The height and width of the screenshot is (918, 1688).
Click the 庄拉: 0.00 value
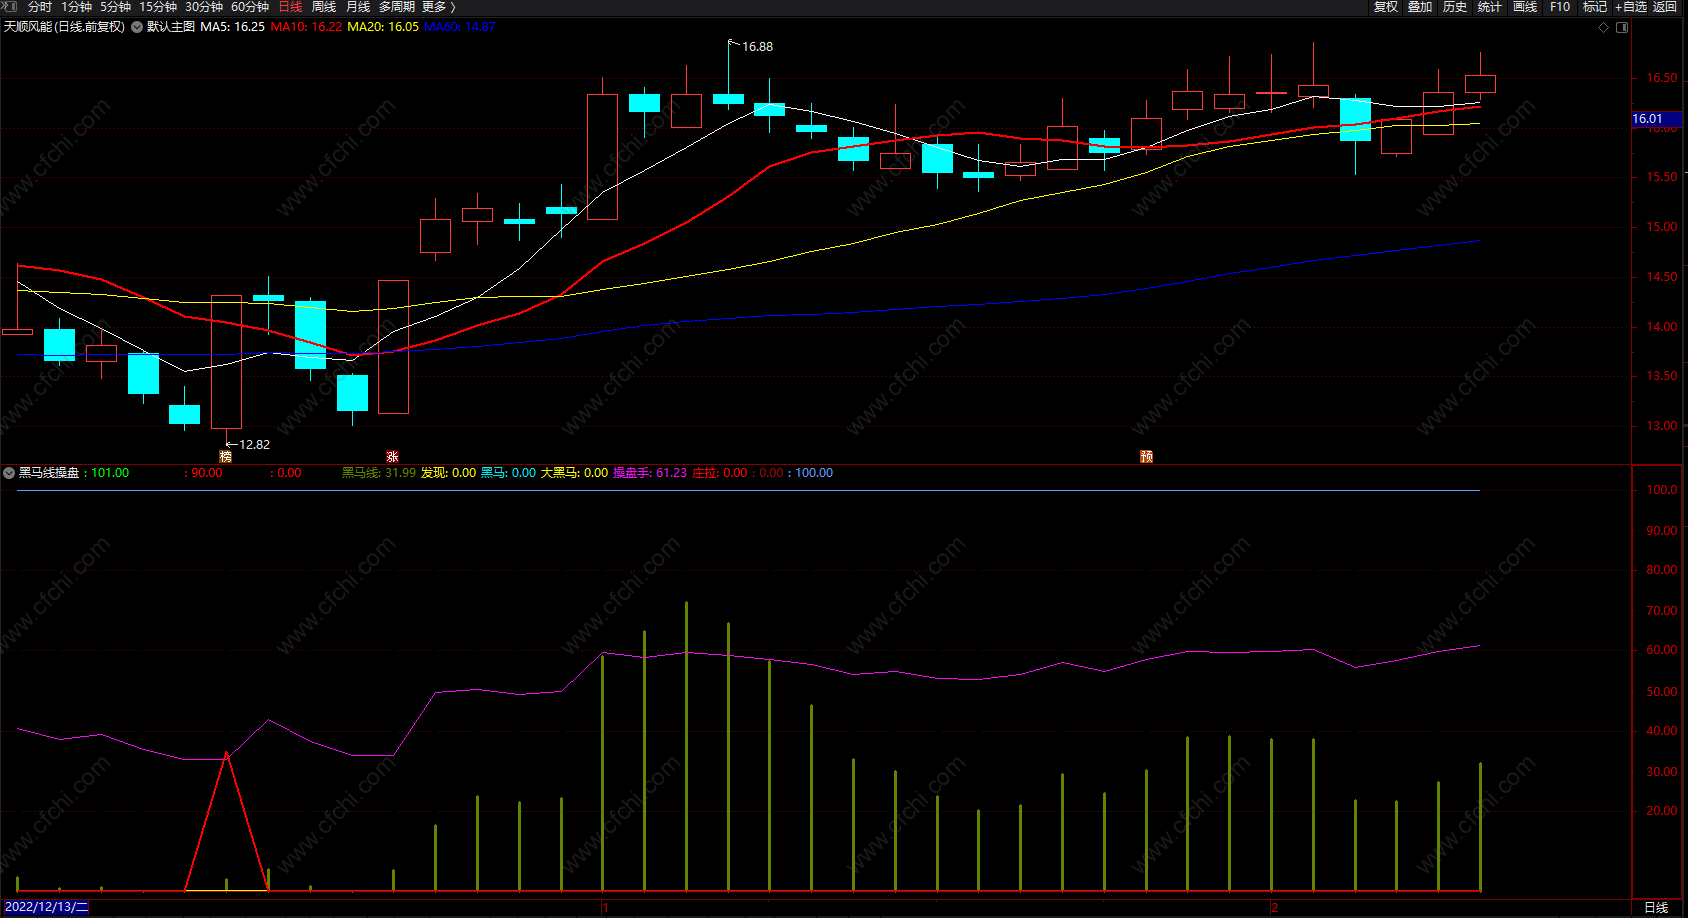tap(720, 473)
